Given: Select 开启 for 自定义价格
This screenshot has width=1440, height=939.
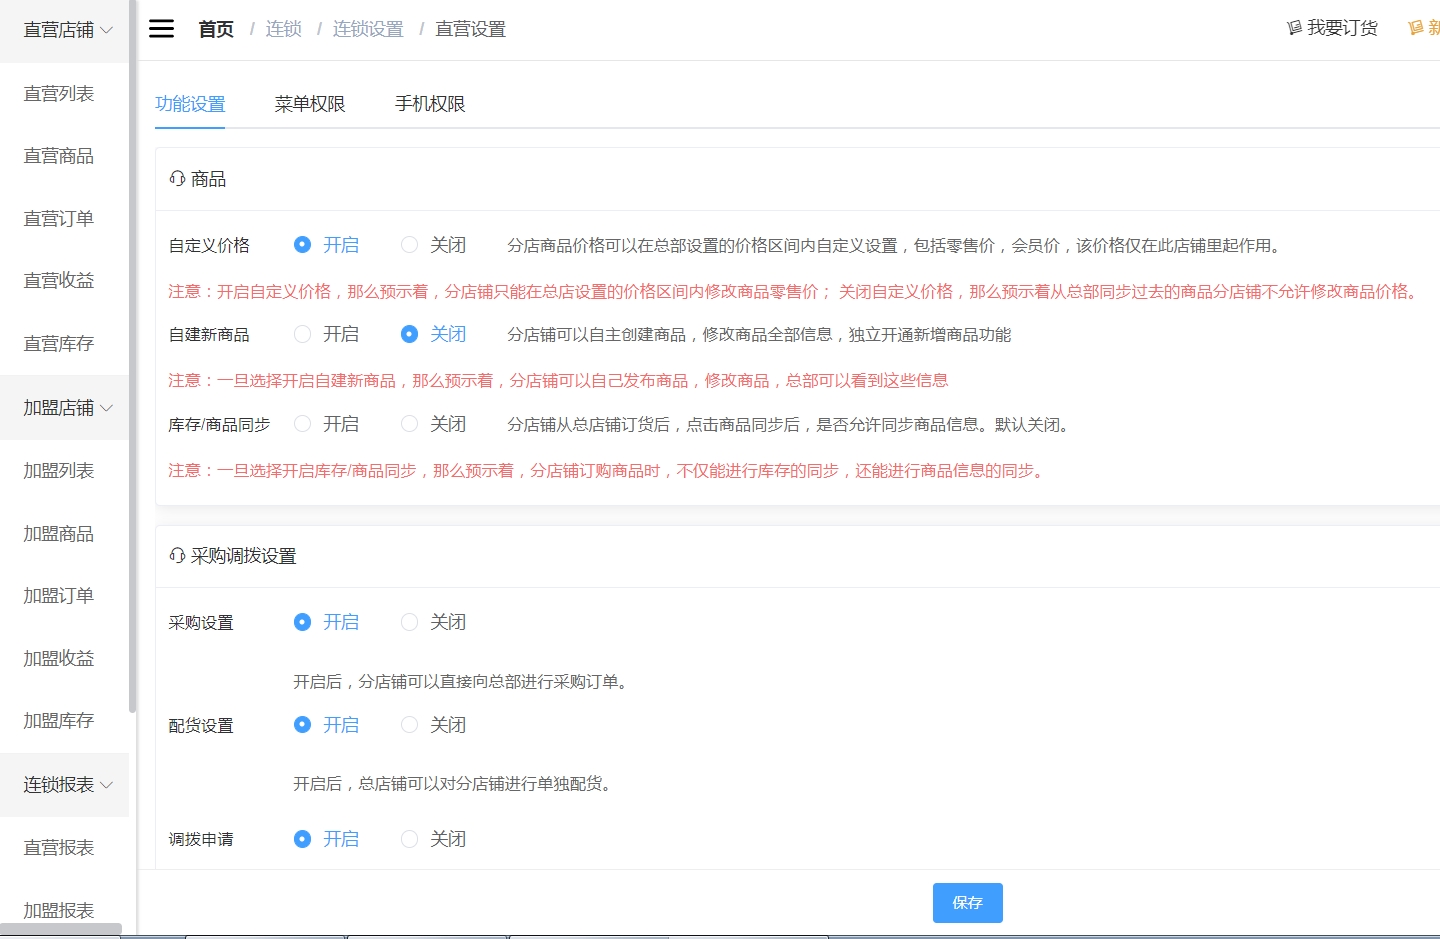Looking at the screenshot, I should (x=327, y=245).
